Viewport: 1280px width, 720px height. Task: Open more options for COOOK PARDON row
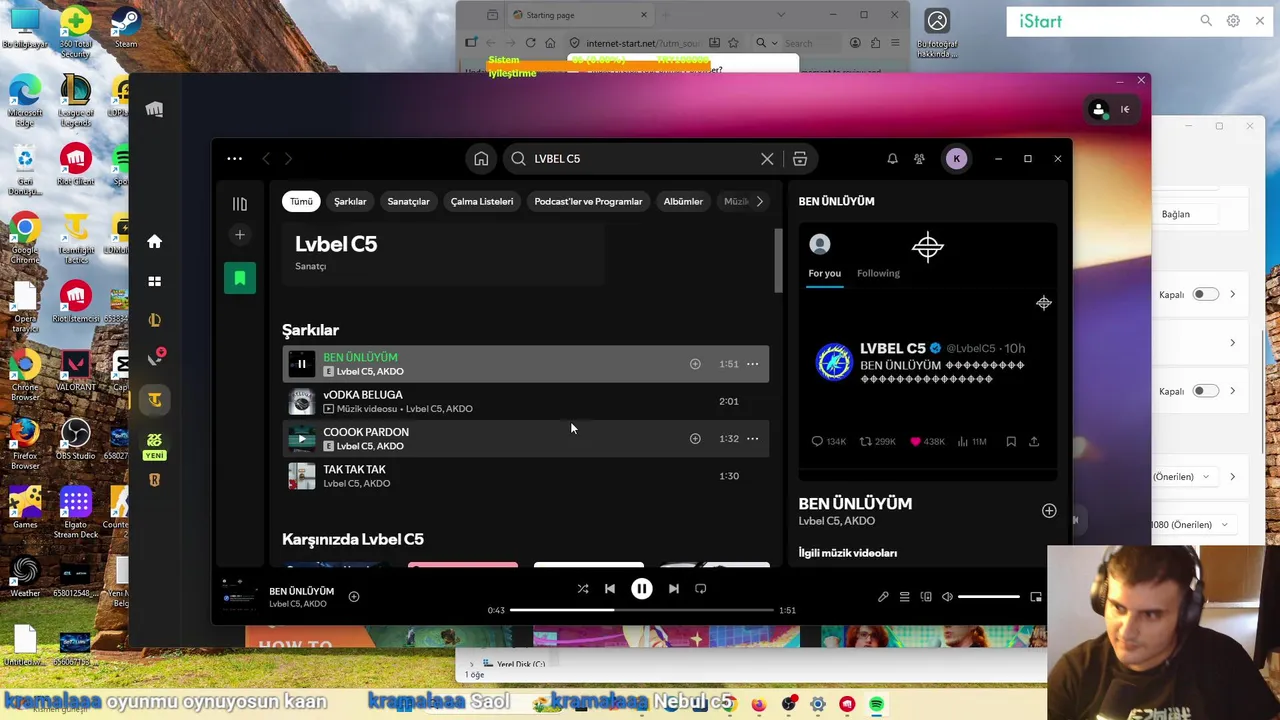point(753,439)
